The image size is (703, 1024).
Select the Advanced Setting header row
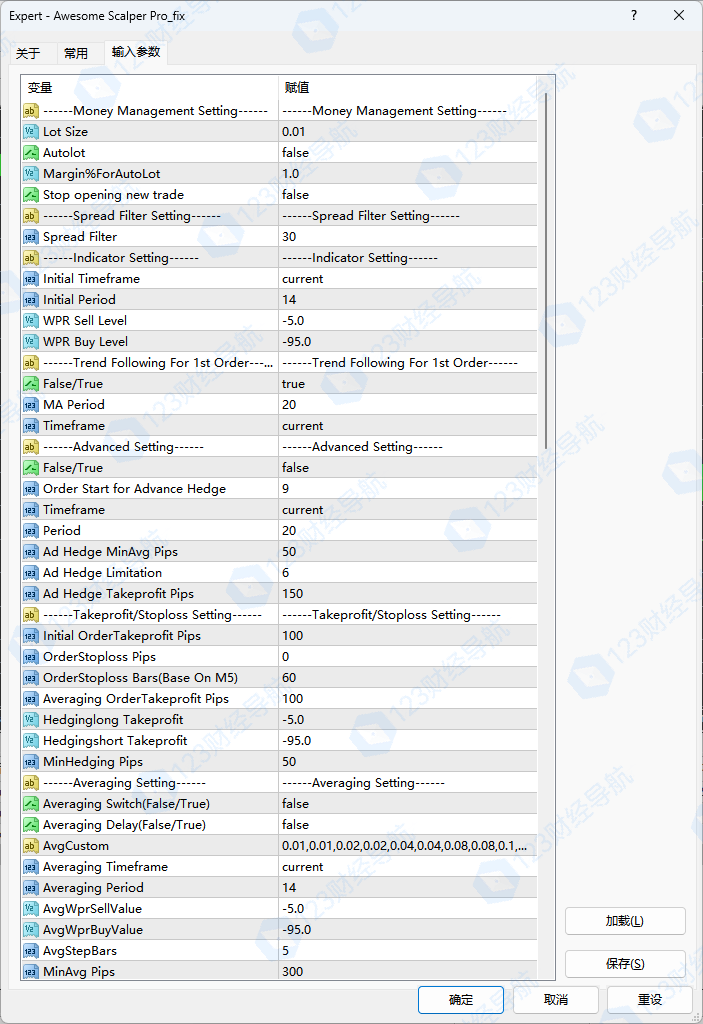tap(280, 447)
